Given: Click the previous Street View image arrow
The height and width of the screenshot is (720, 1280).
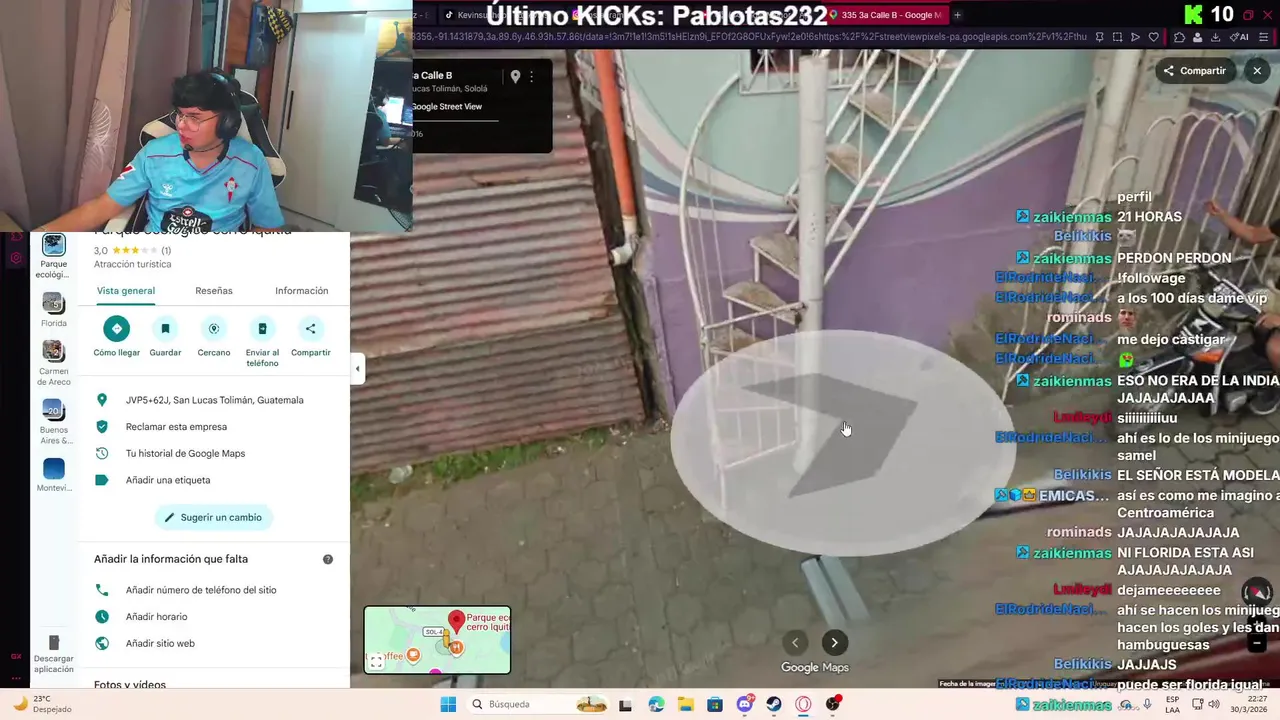Looking at the screenshot, I should coord(795,643).
